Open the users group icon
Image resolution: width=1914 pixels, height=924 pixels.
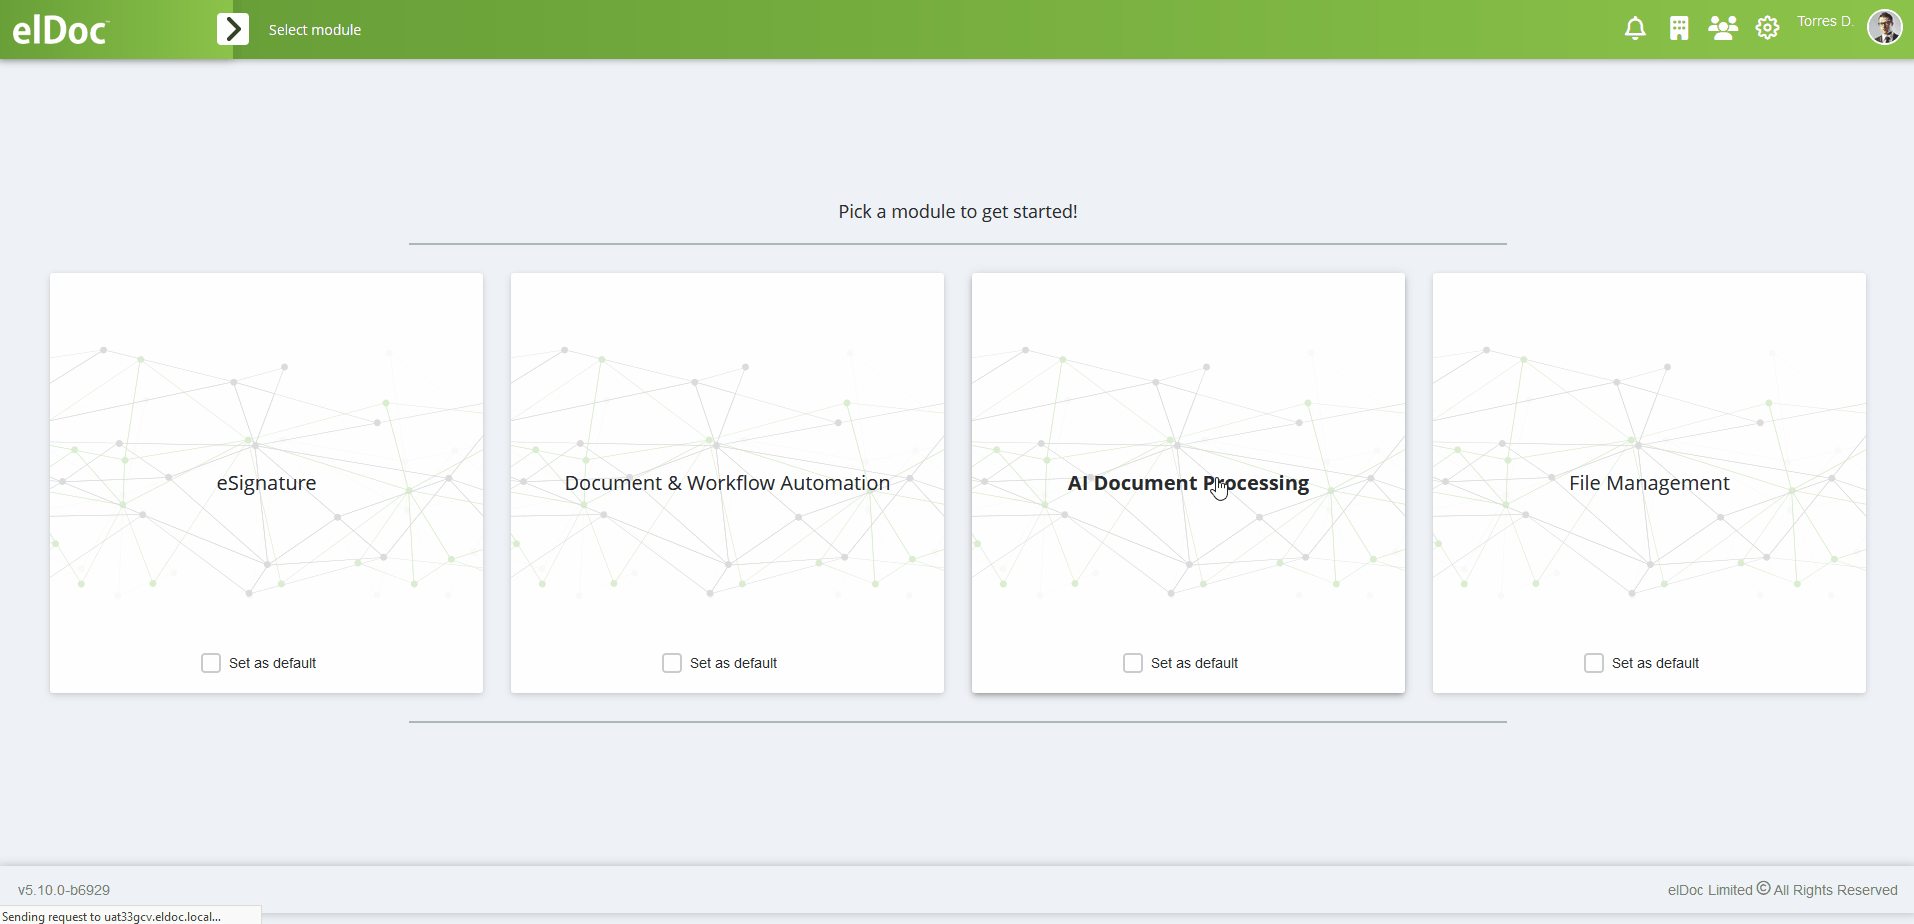pyautogui.click(x=1723, y=28)
